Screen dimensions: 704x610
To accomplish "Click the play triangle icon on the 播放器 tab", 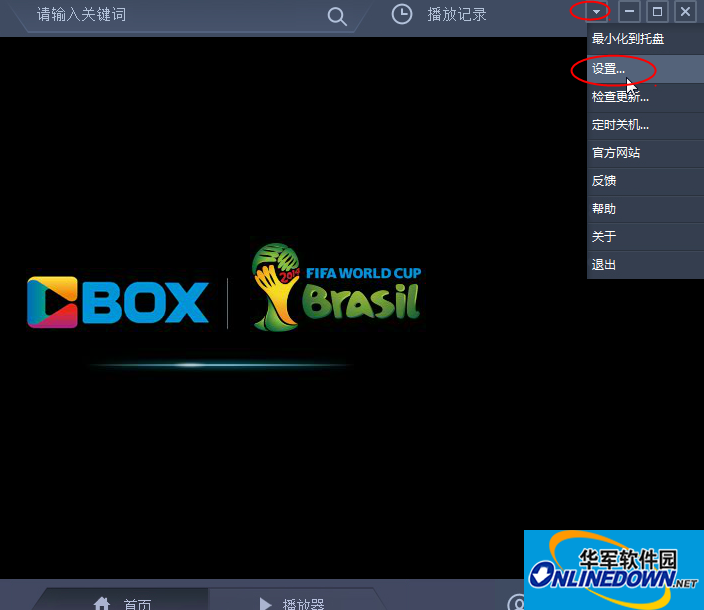I will tap(265, 603).
